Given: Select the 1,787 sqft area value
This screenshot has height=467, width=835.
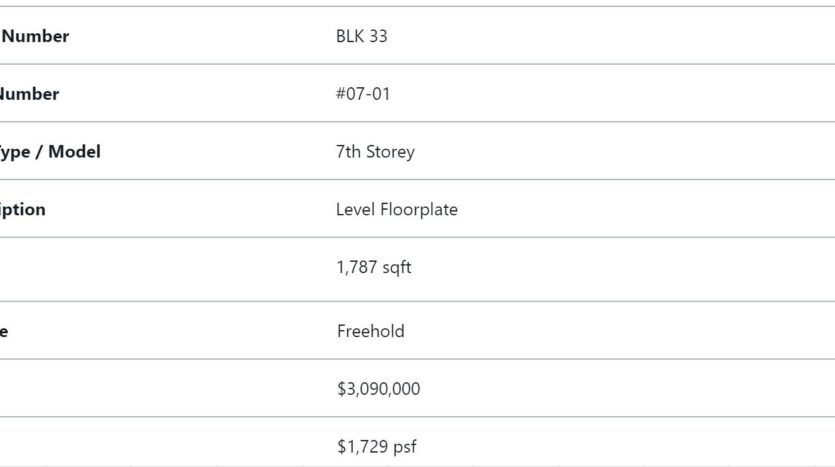Looking at the screenshot, I should point(373,267).
